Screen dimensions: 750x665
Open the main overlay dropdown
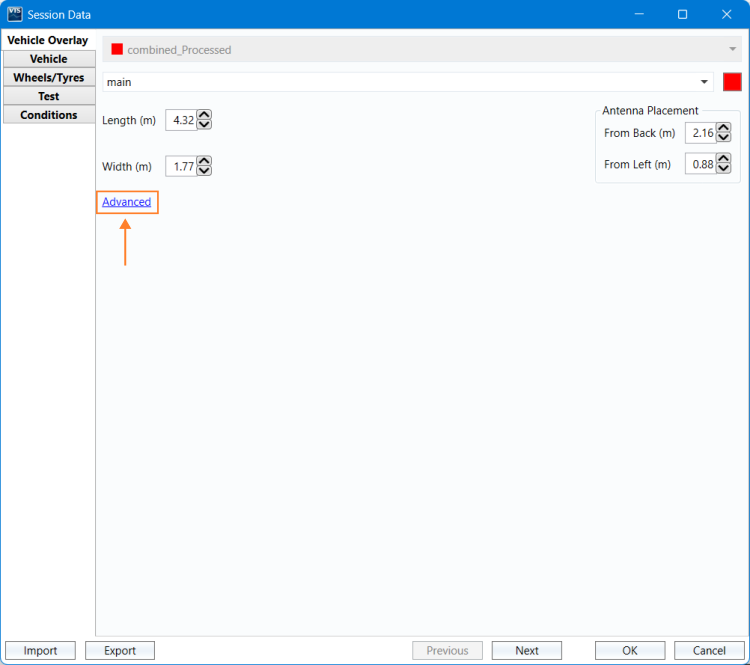click(x=704, y=82)
